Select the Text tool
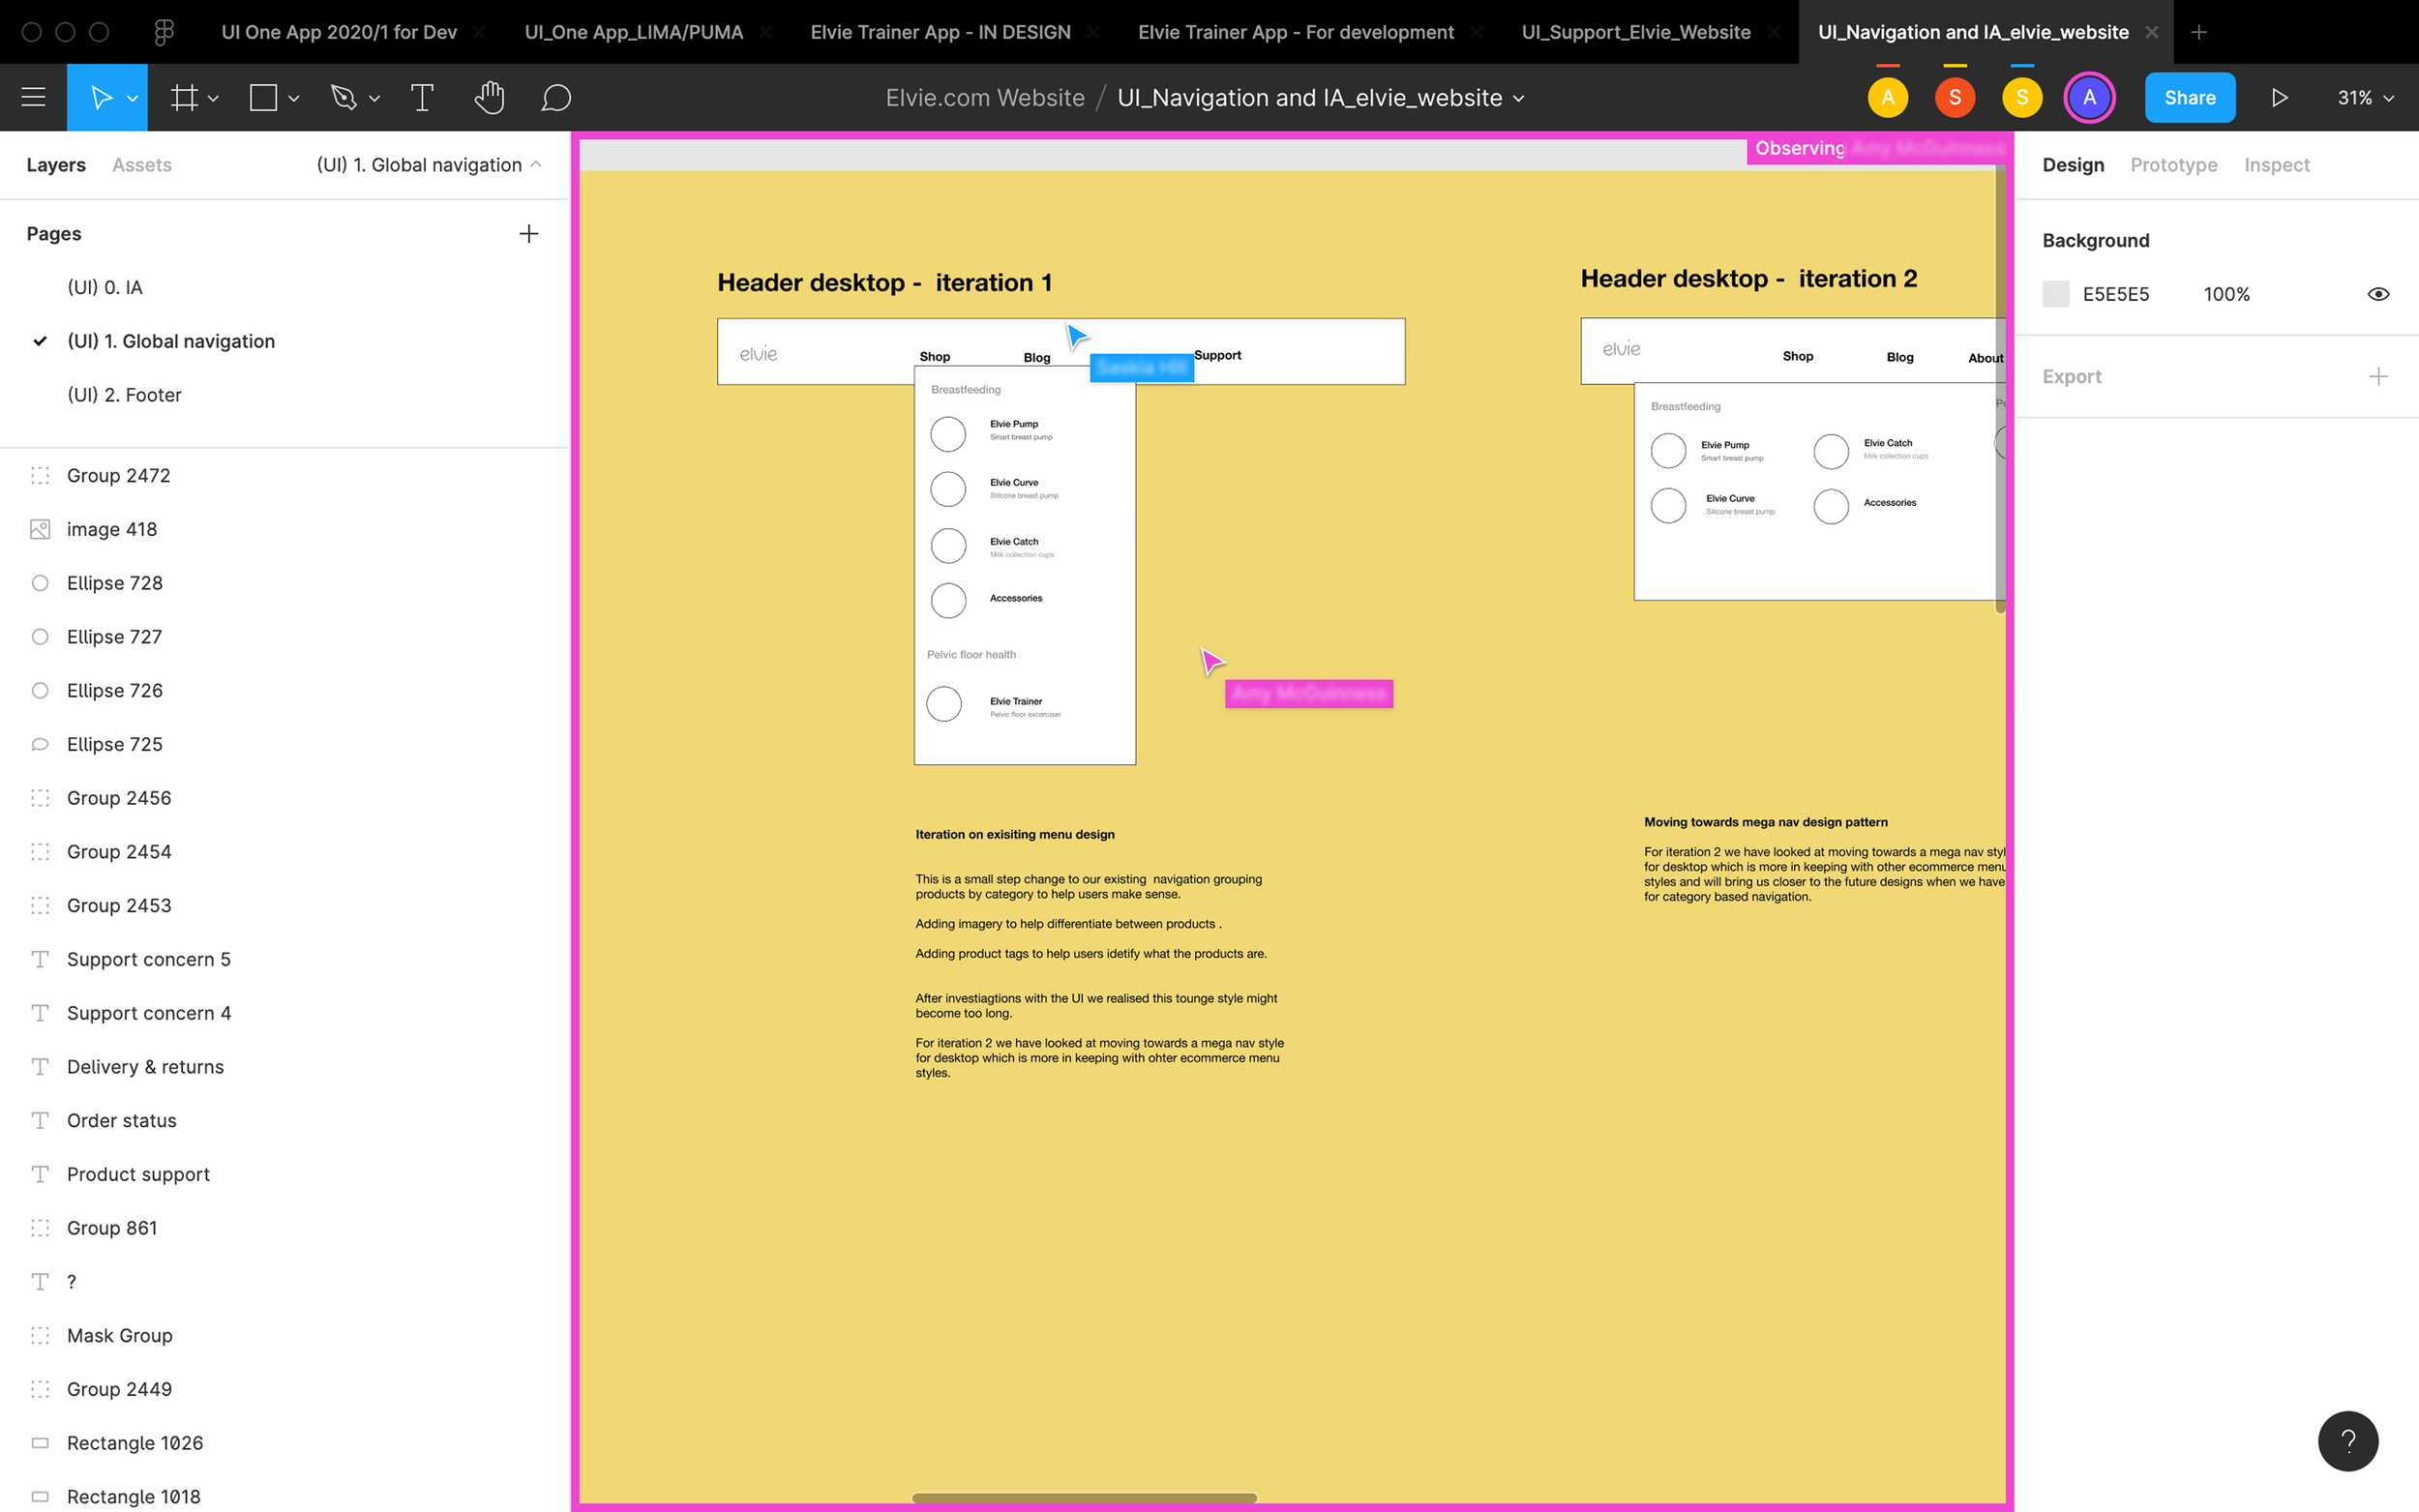The width and height of the screenshot is (2419, 1512). 422,97
